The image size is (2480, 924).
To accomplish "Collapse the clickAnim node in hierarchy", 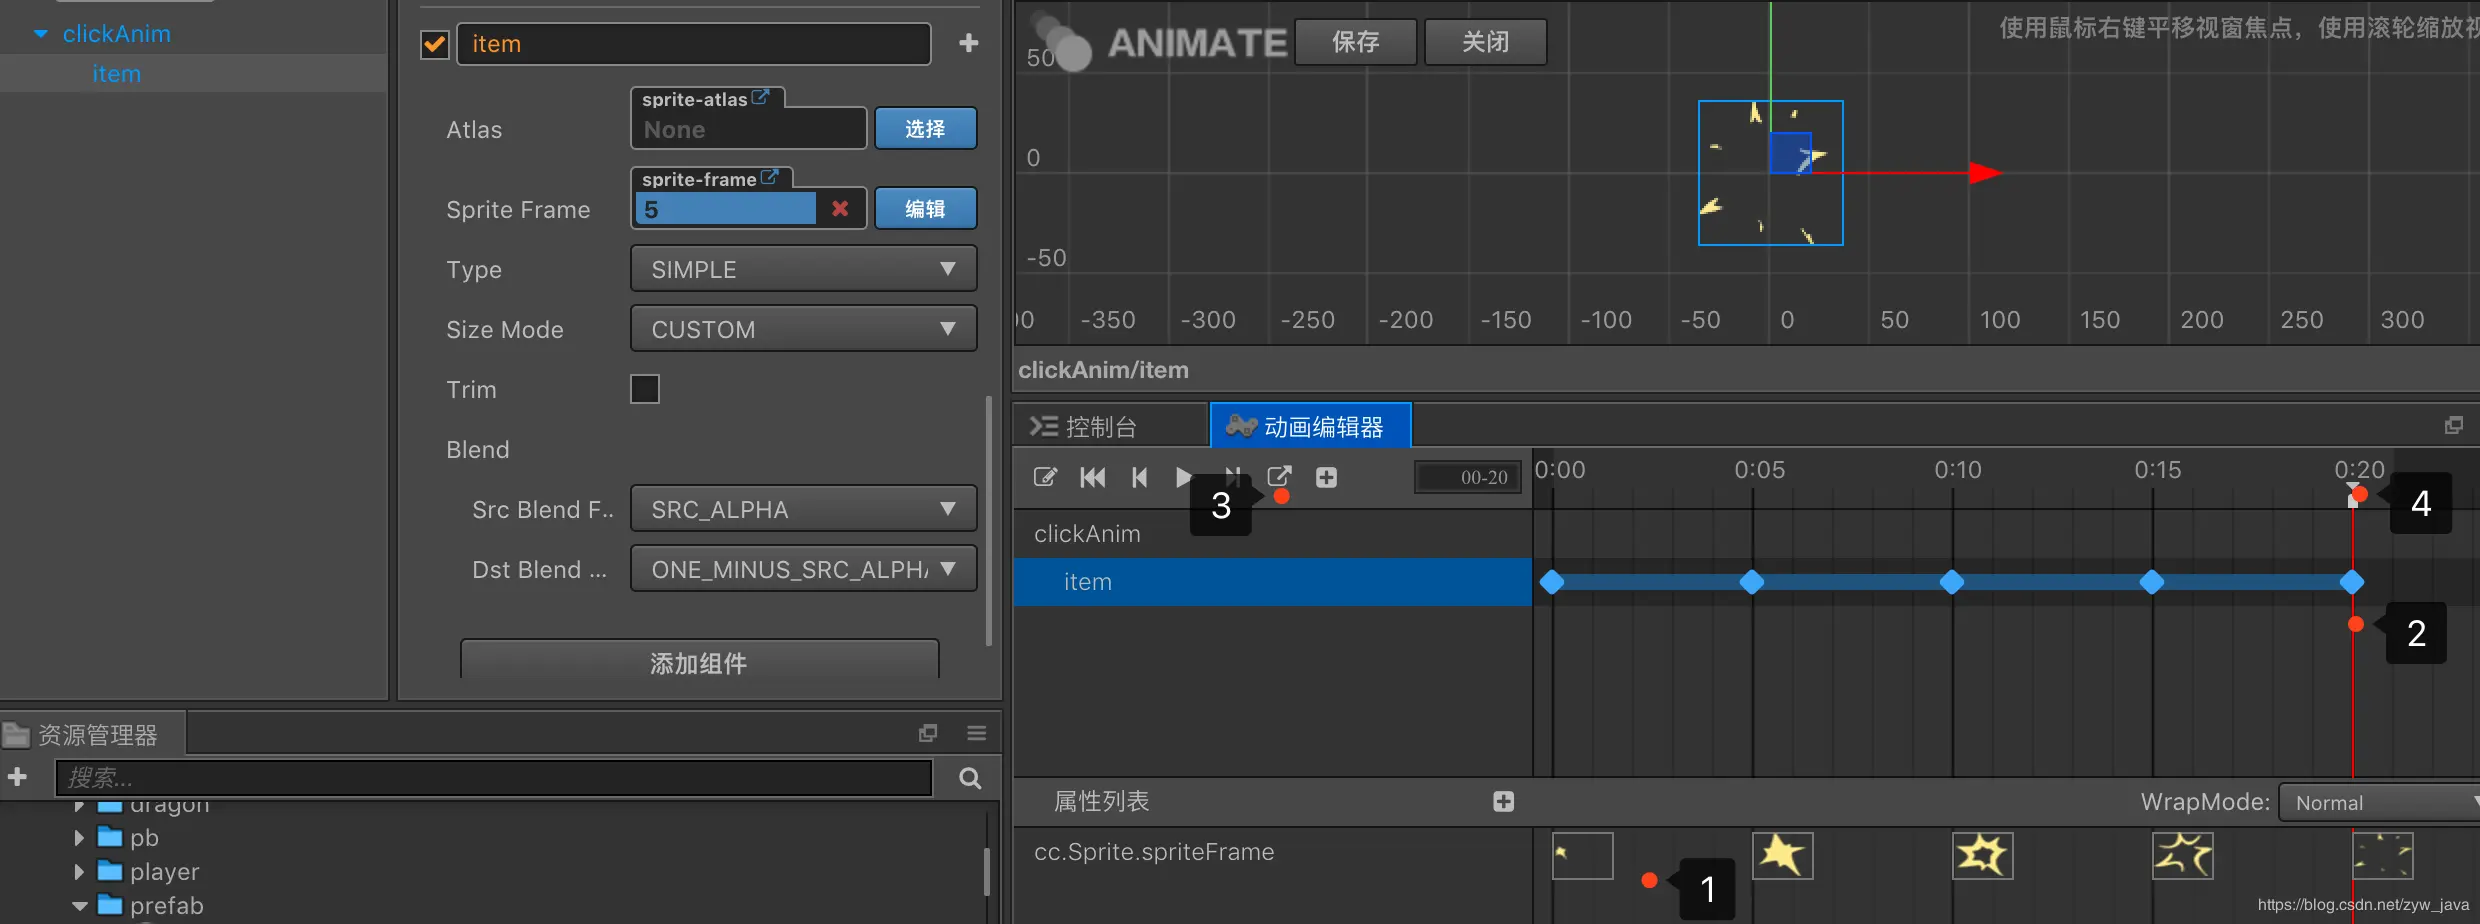I will click(x=41, y=34).
